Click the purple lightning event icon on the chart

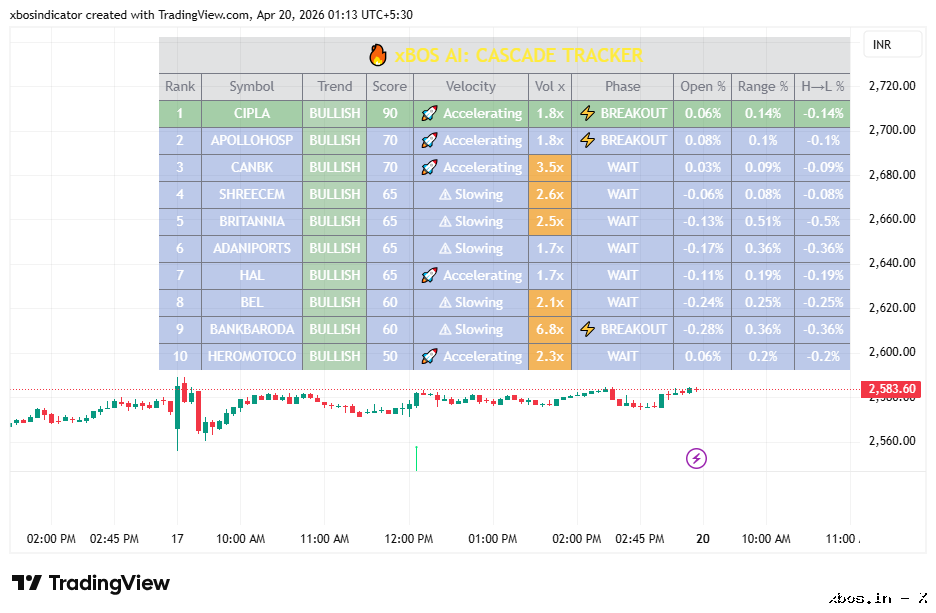point(696,458)
